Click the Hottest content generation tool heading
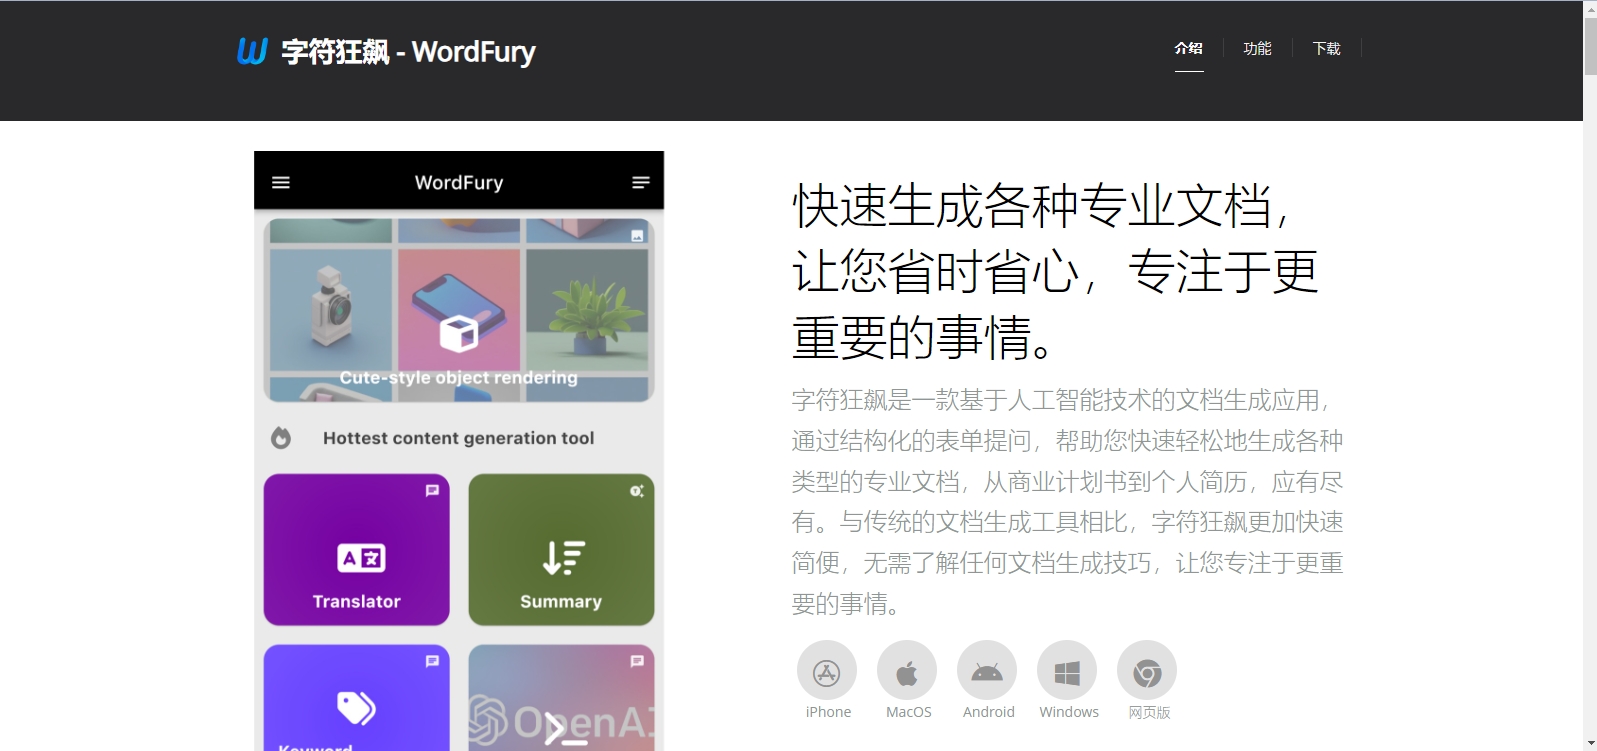1597x751 pixels. click(458, 438)
